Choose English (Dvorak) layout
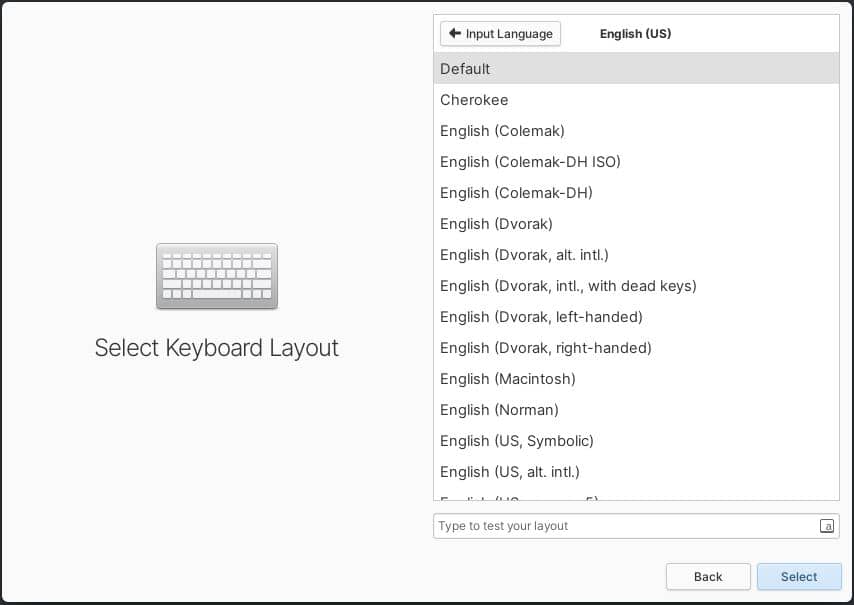 [636, 224]
